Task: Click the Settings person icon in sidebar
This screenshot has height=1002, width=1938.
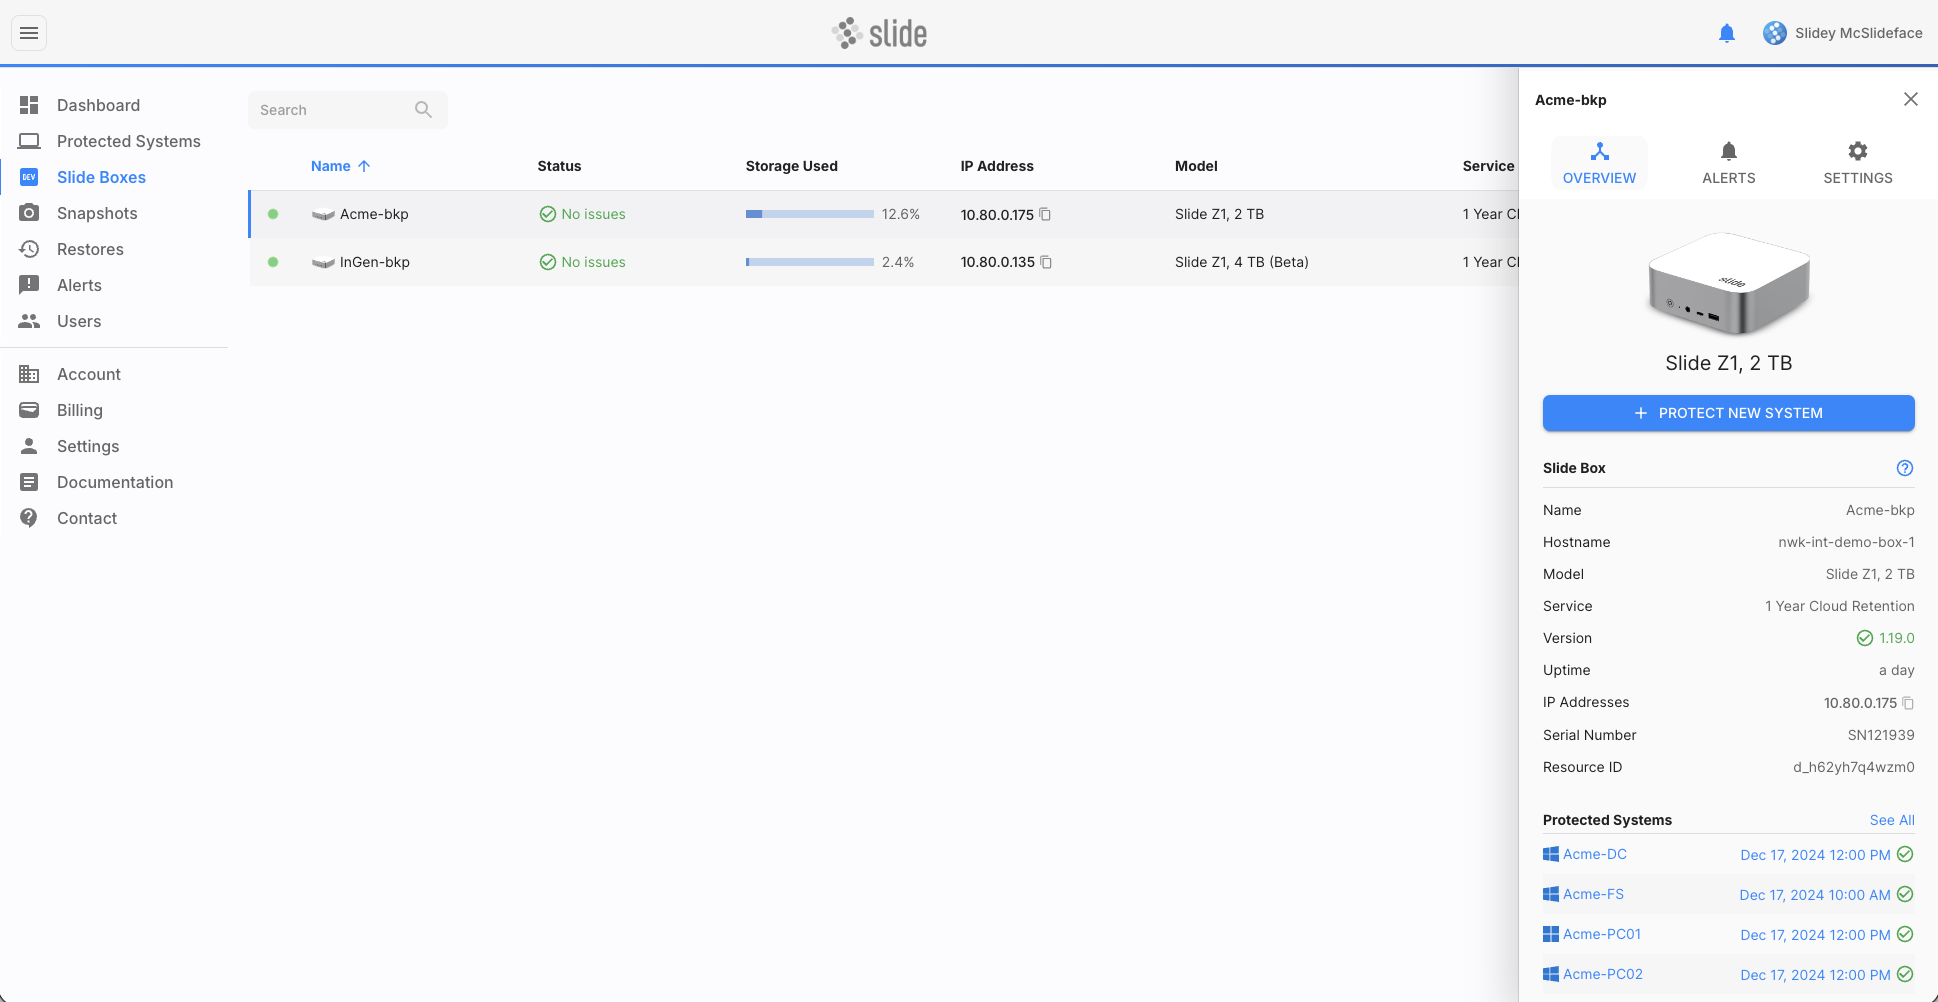Action: click(x=29, y=446)
